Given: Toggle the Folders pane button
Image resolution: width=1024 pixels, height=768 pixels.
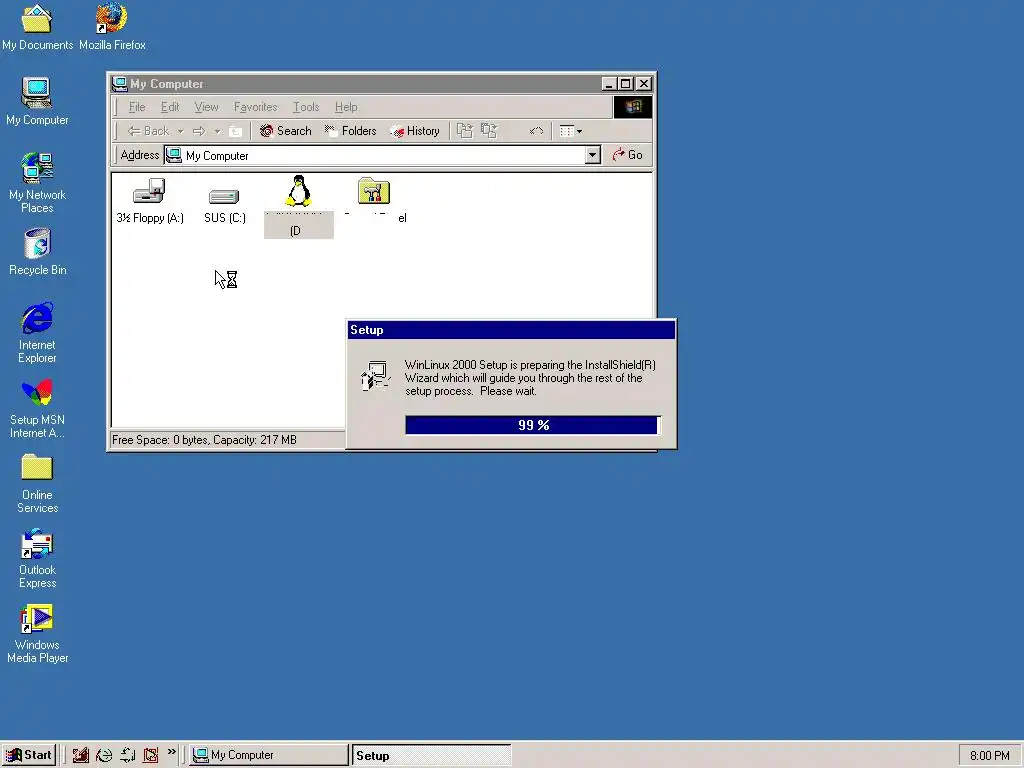Looking at the screenshot, I should coord(350,131).
